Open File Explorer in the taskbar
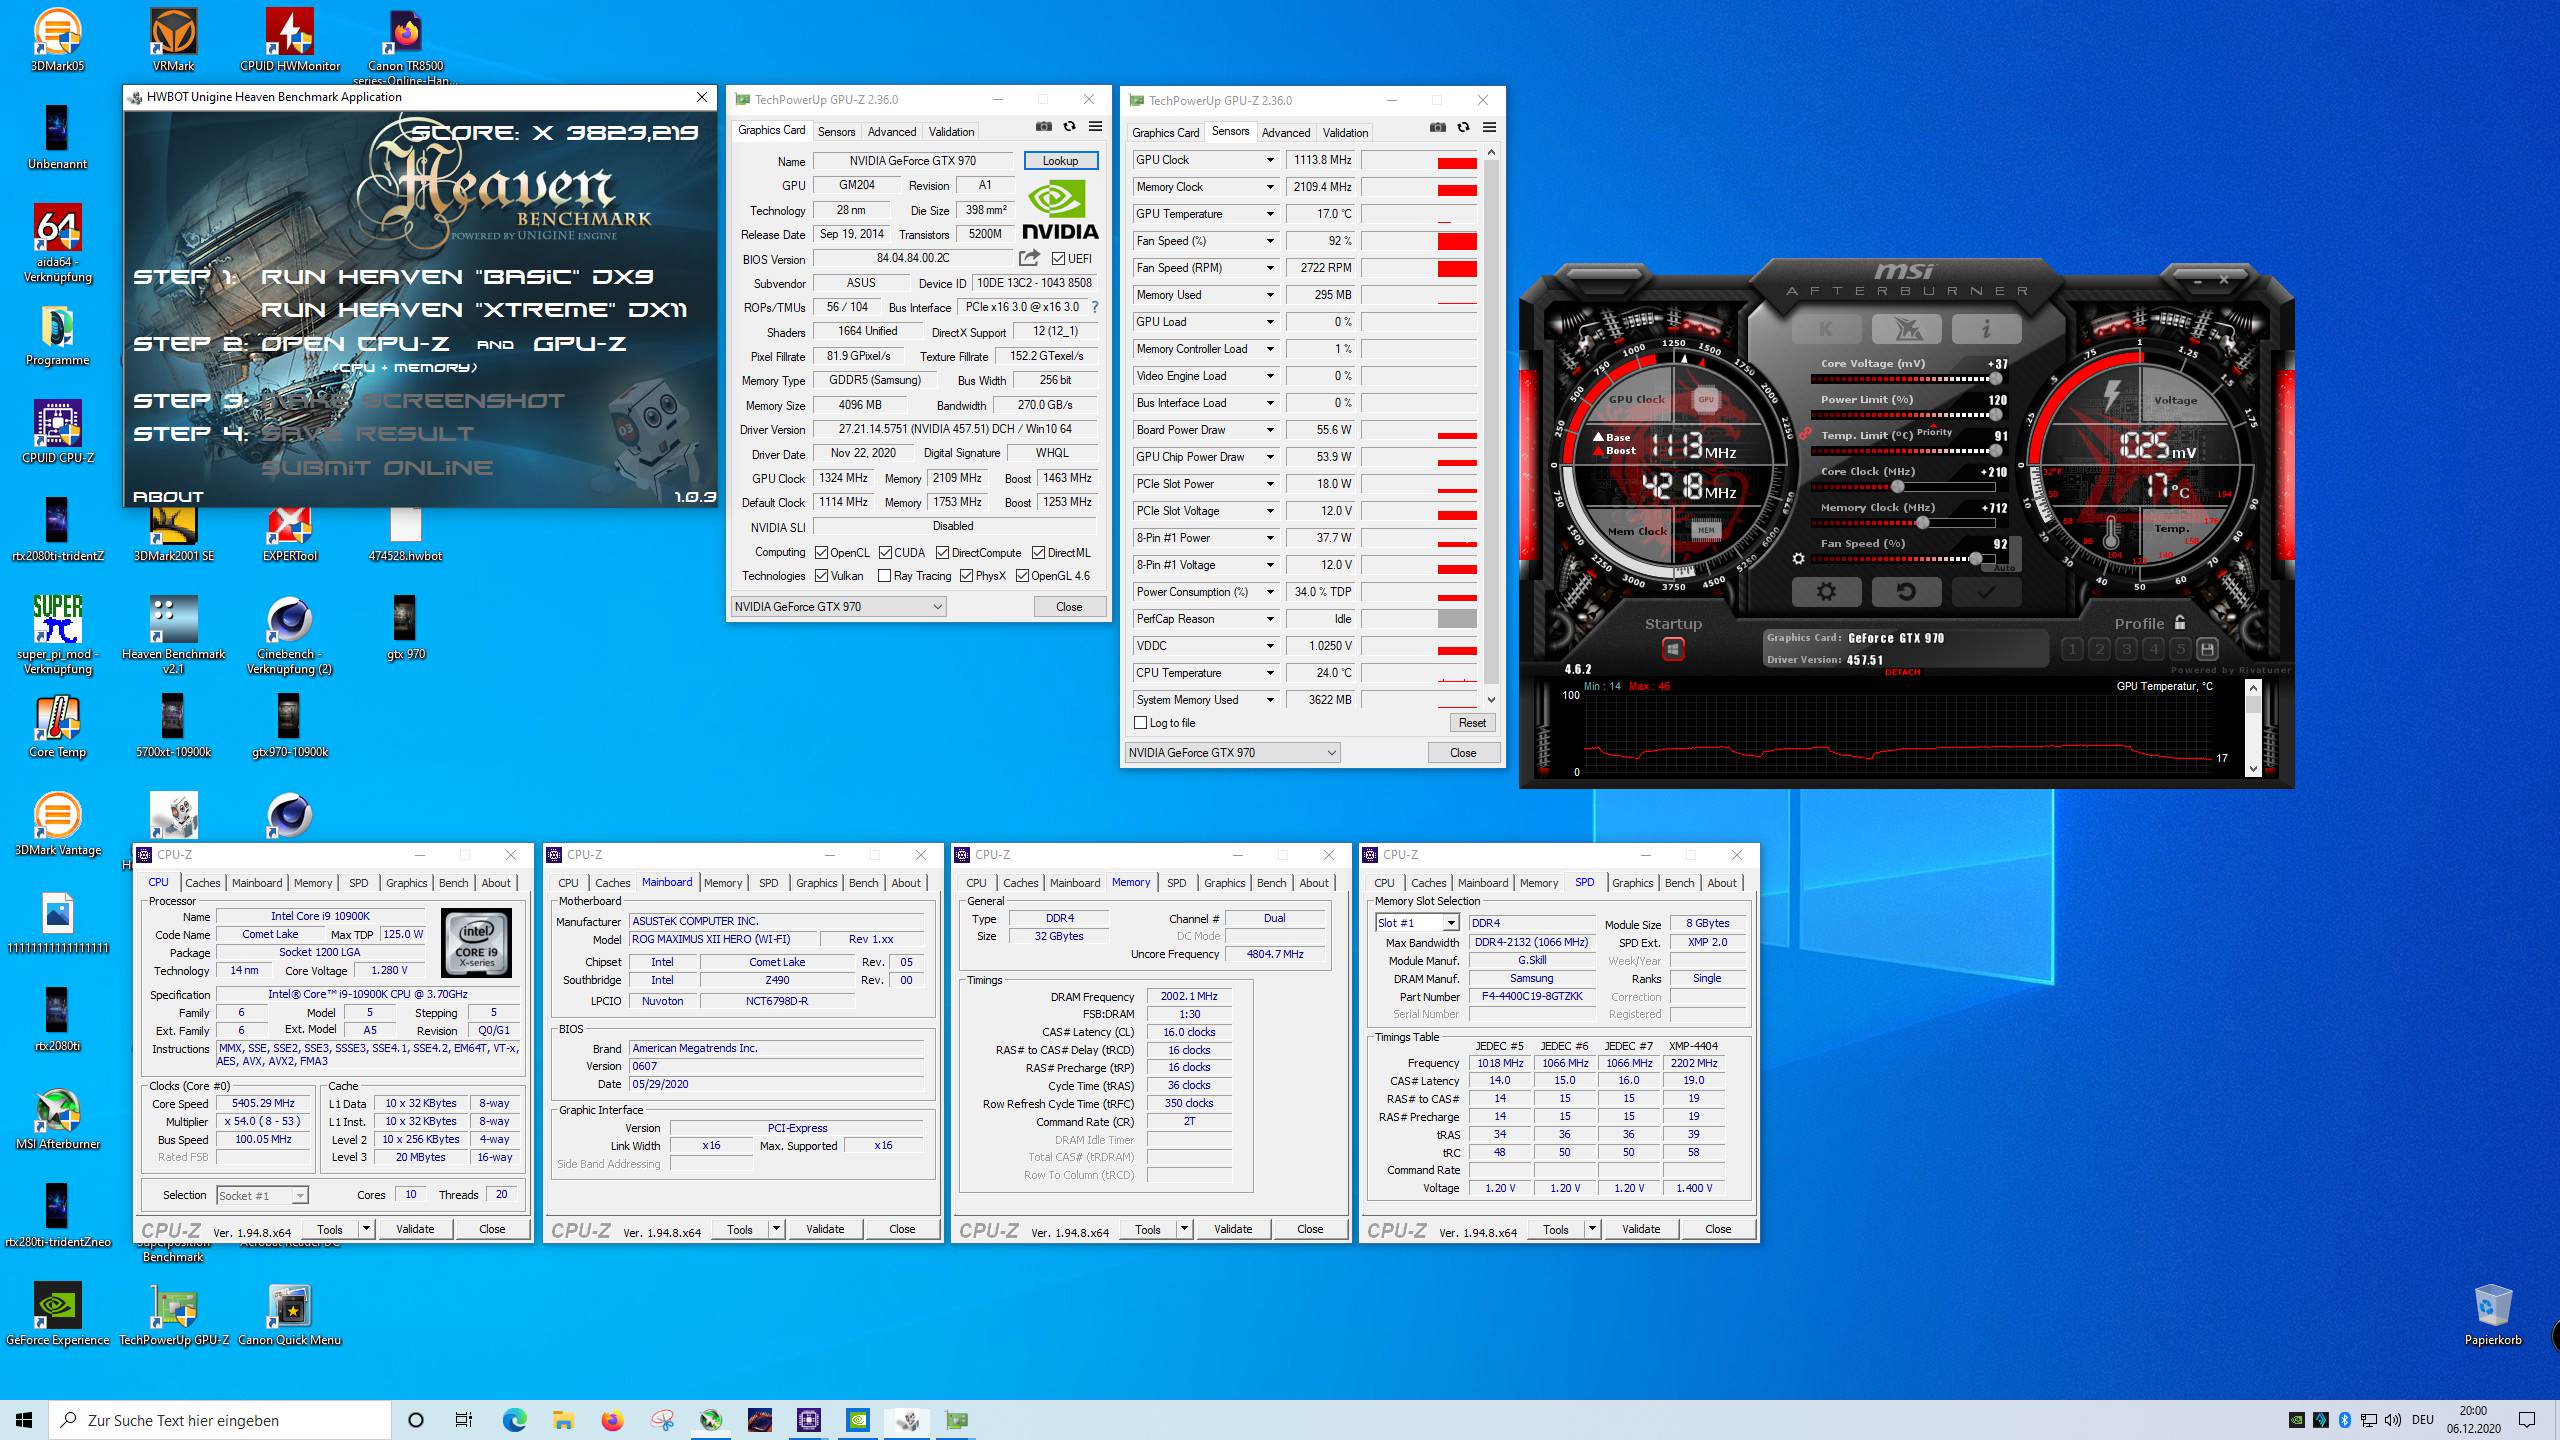This screenshot has height=1440, width=2560. point(563,1420)
